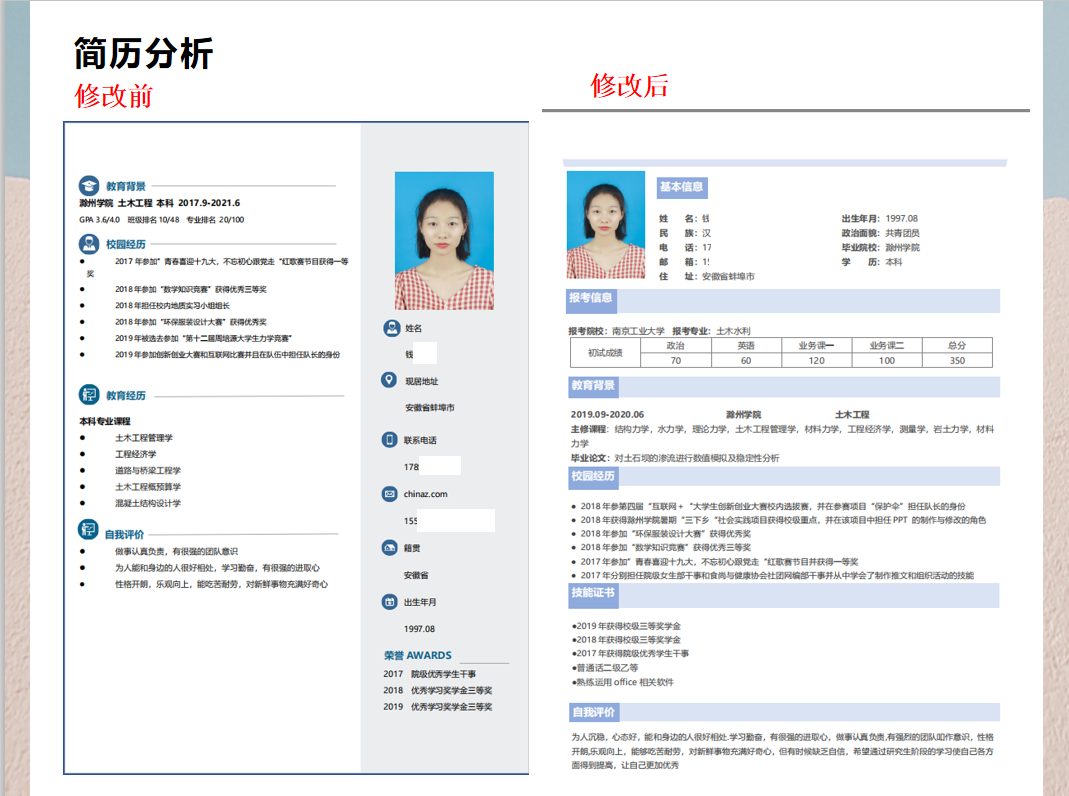Click the 报考信息 section banner

tap(783, 300)
